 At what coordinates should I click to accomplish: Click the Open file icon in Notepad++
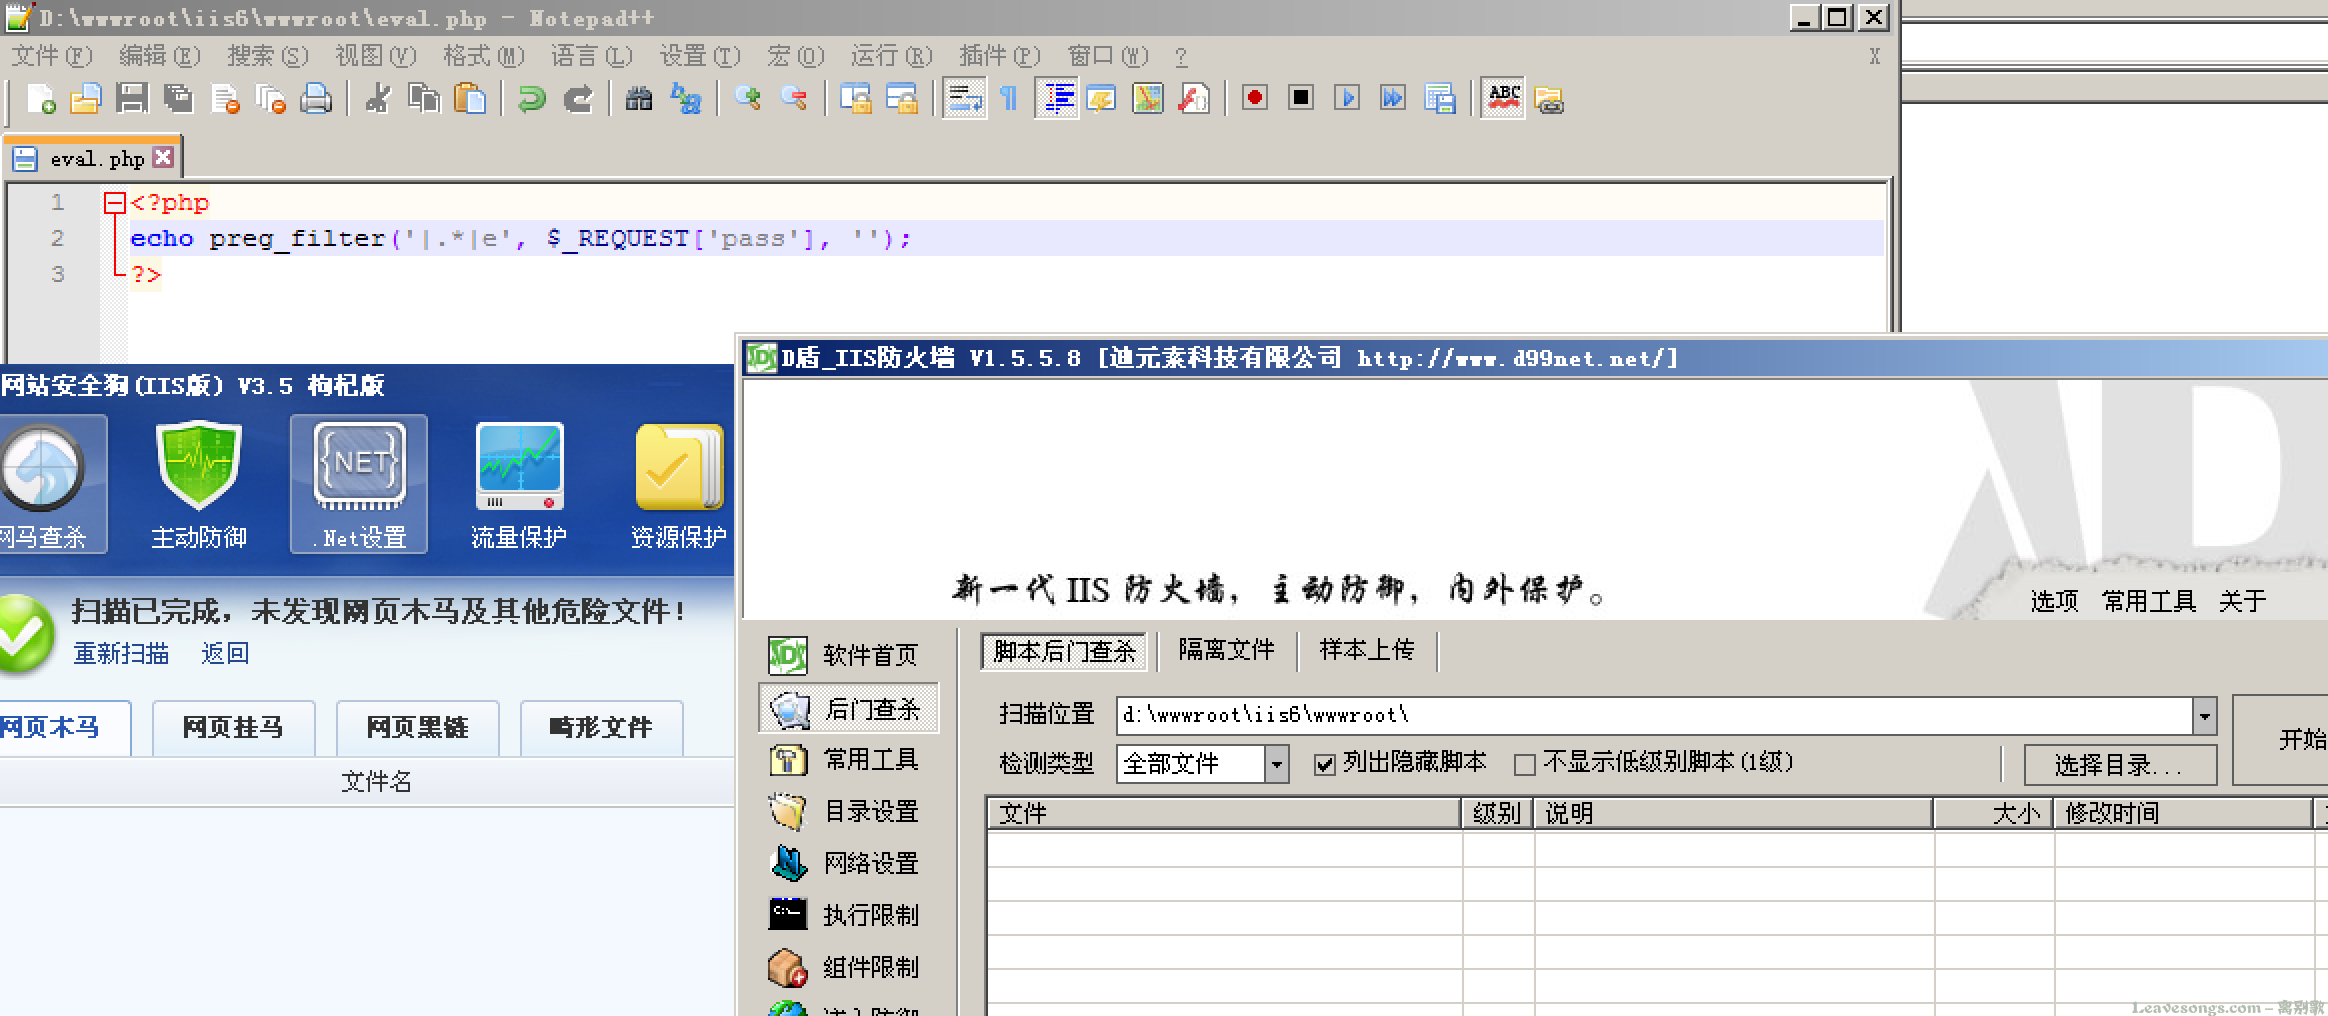click(x=86, y=99)
